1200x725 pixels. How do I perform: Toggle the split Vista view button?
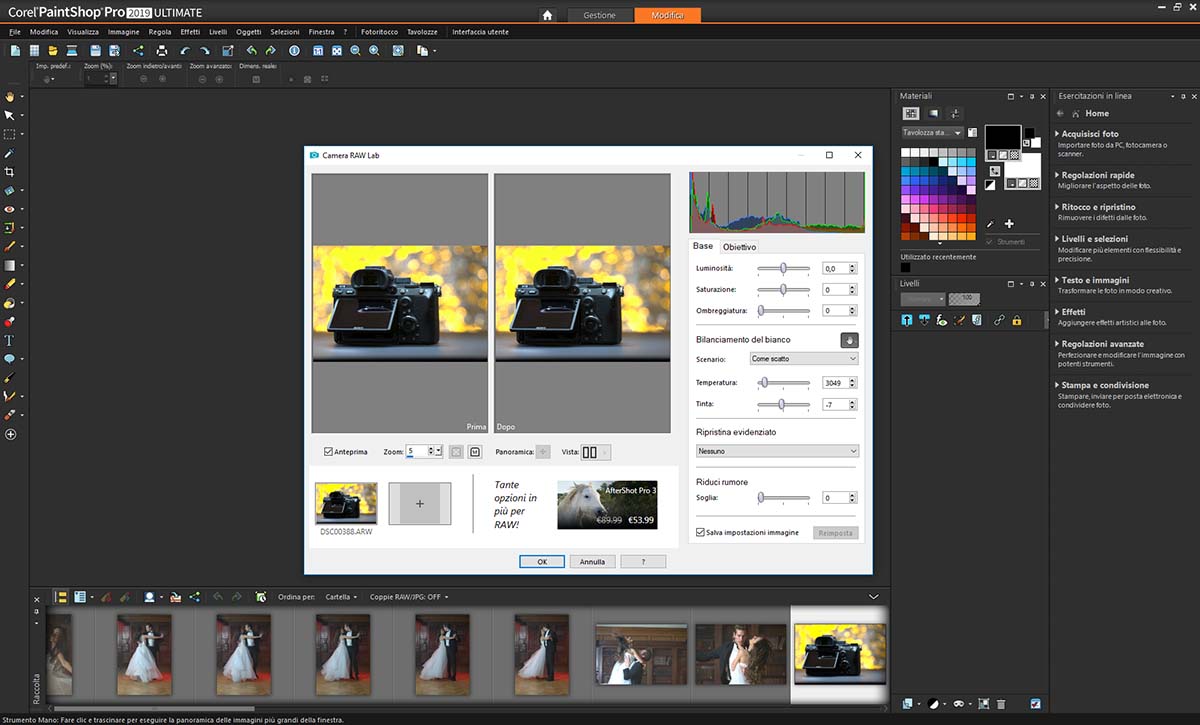pyautogui.click(x=589, y=452)
